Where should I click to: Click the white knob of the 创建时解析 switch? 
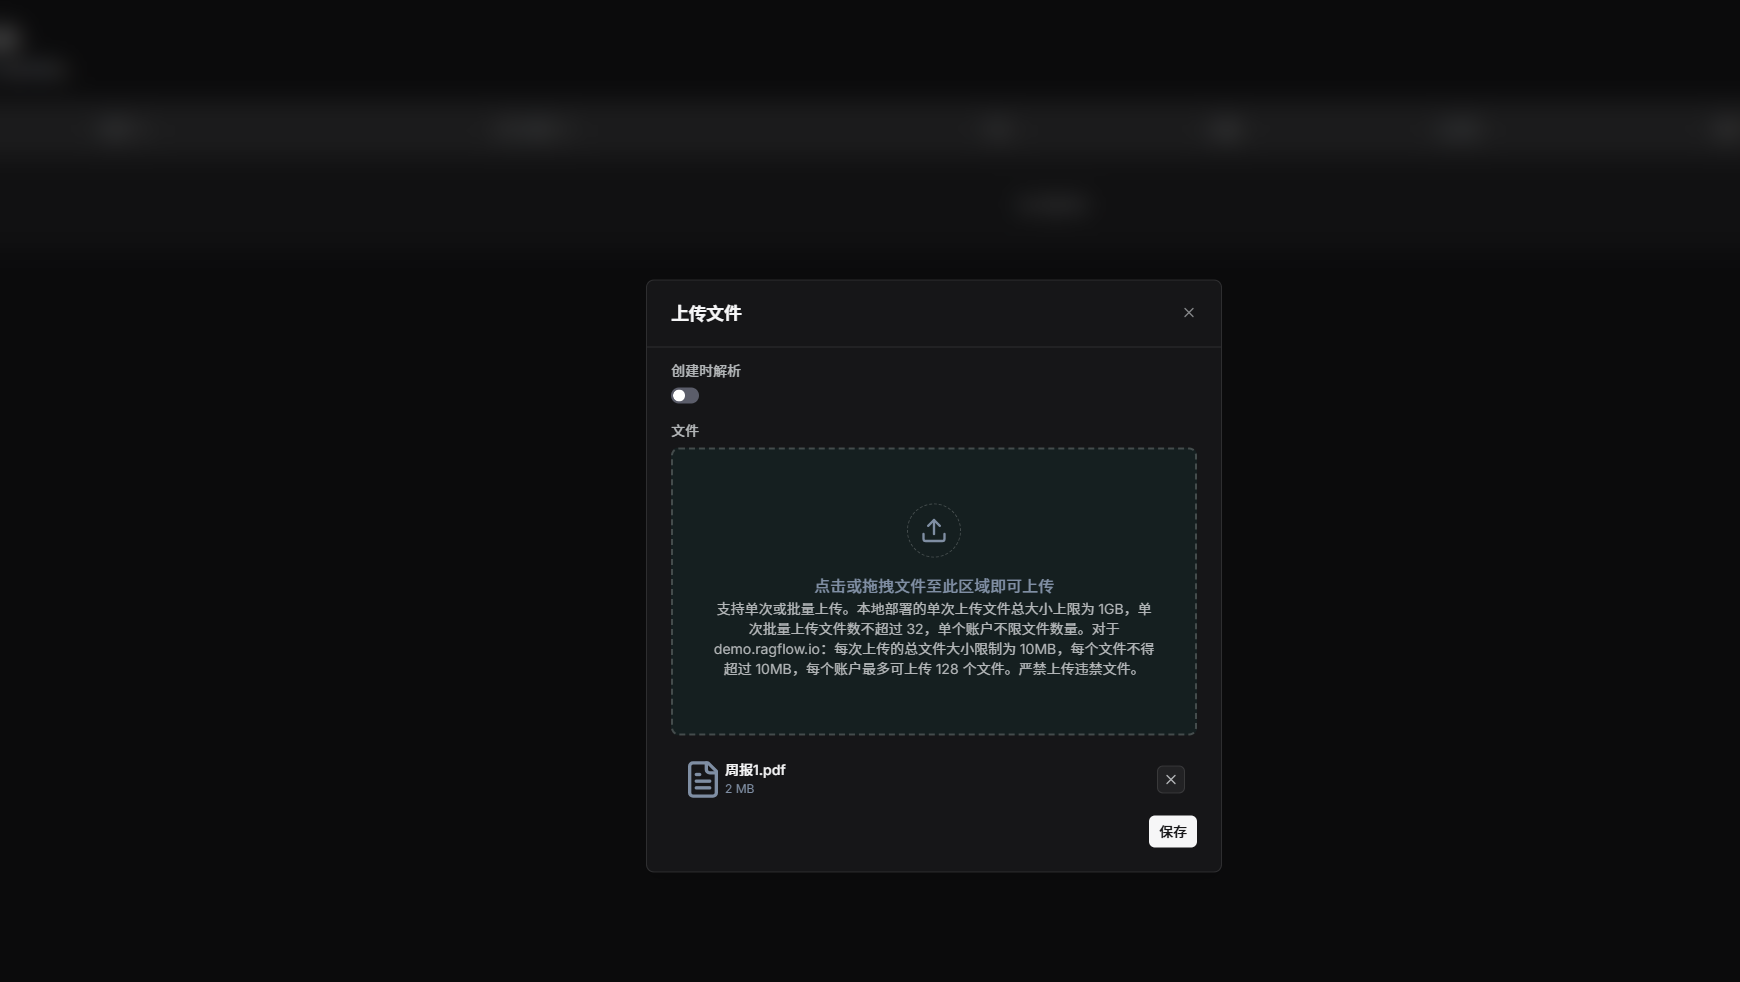[x=679, y=396]
